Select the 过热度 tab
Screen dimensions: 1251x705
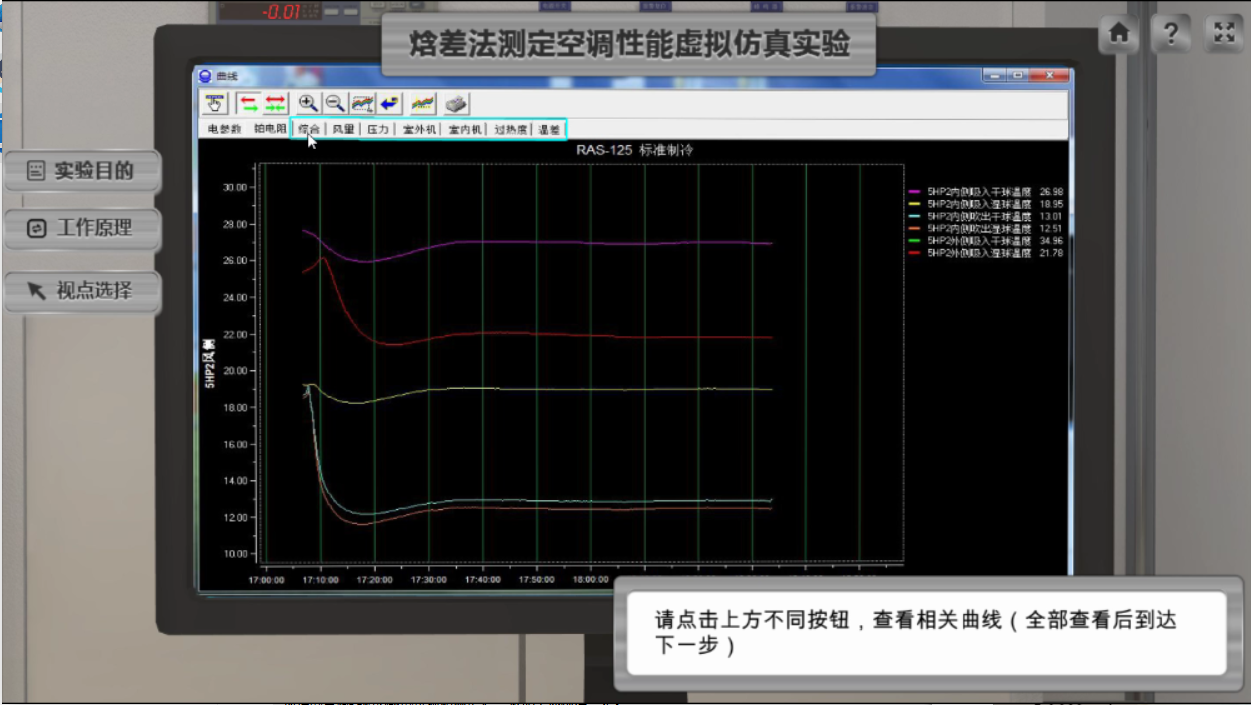pyautogui.click(x=511, y=129)
